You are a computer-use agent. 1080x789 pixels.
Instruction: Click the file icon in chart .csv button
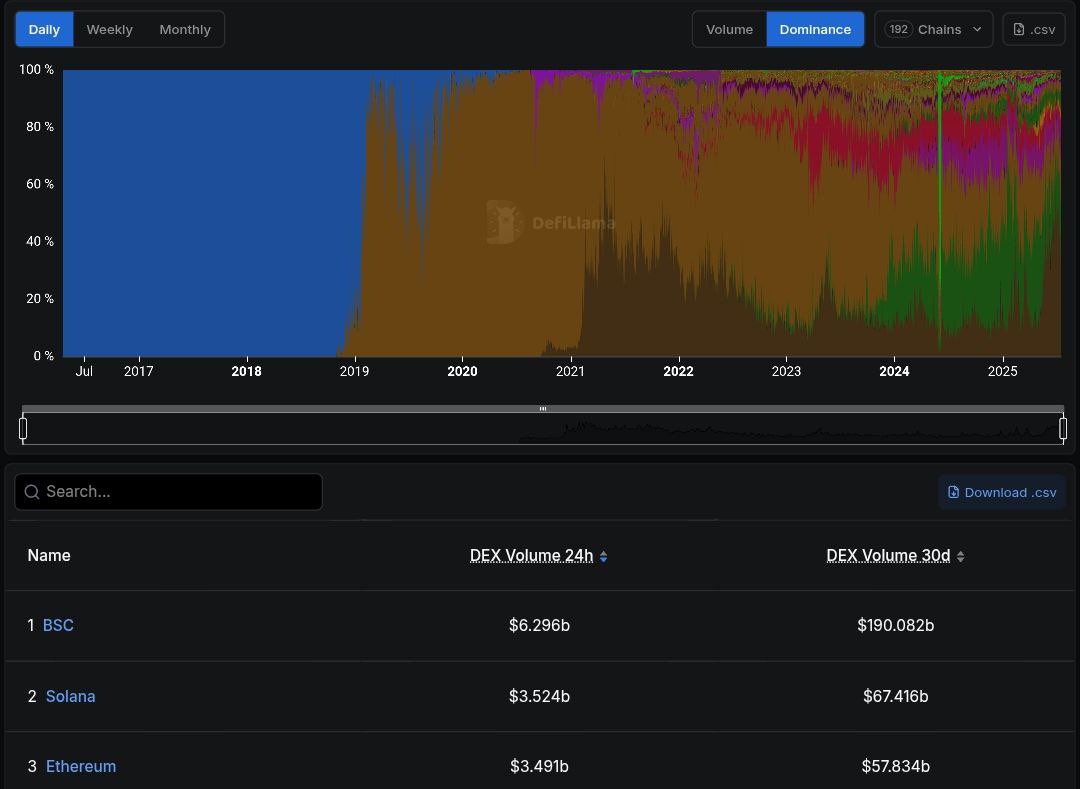[1019, 30]
